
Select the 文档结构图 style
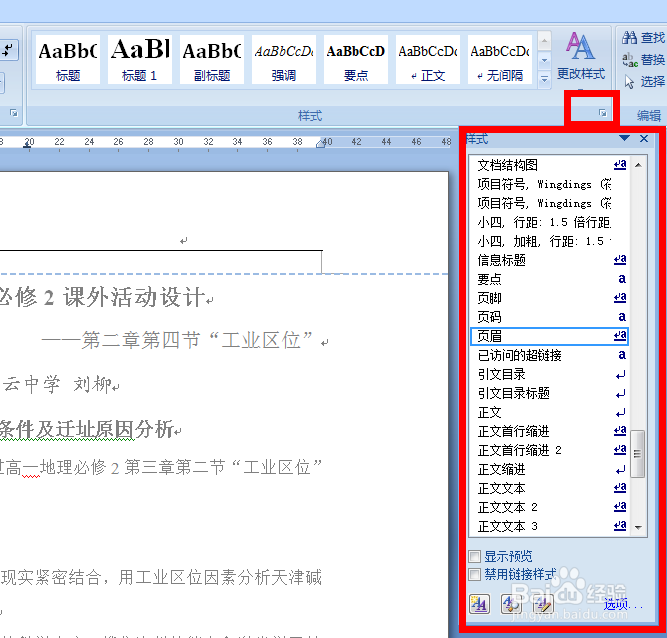[549, 165]
